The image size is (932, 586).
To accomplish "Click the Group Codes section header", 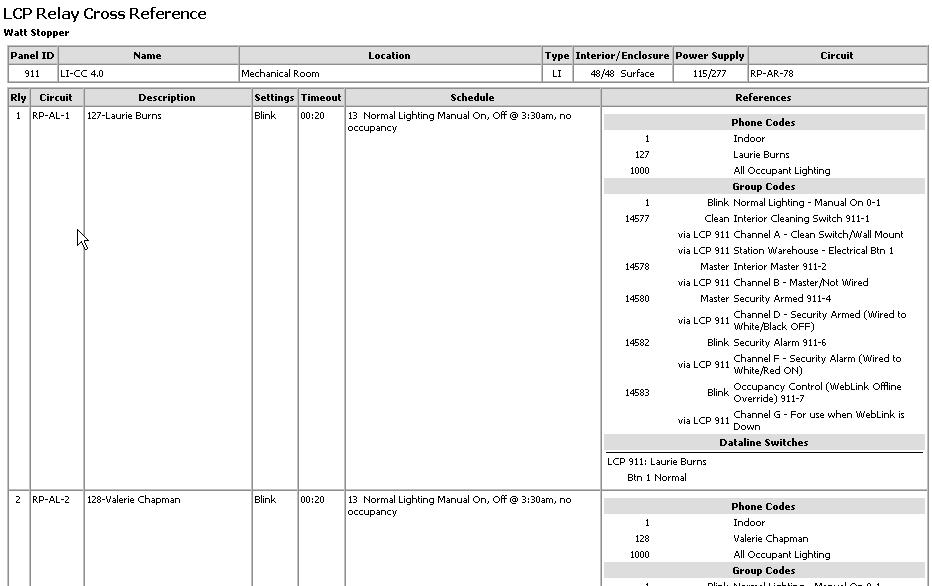I will coord(763,186).
